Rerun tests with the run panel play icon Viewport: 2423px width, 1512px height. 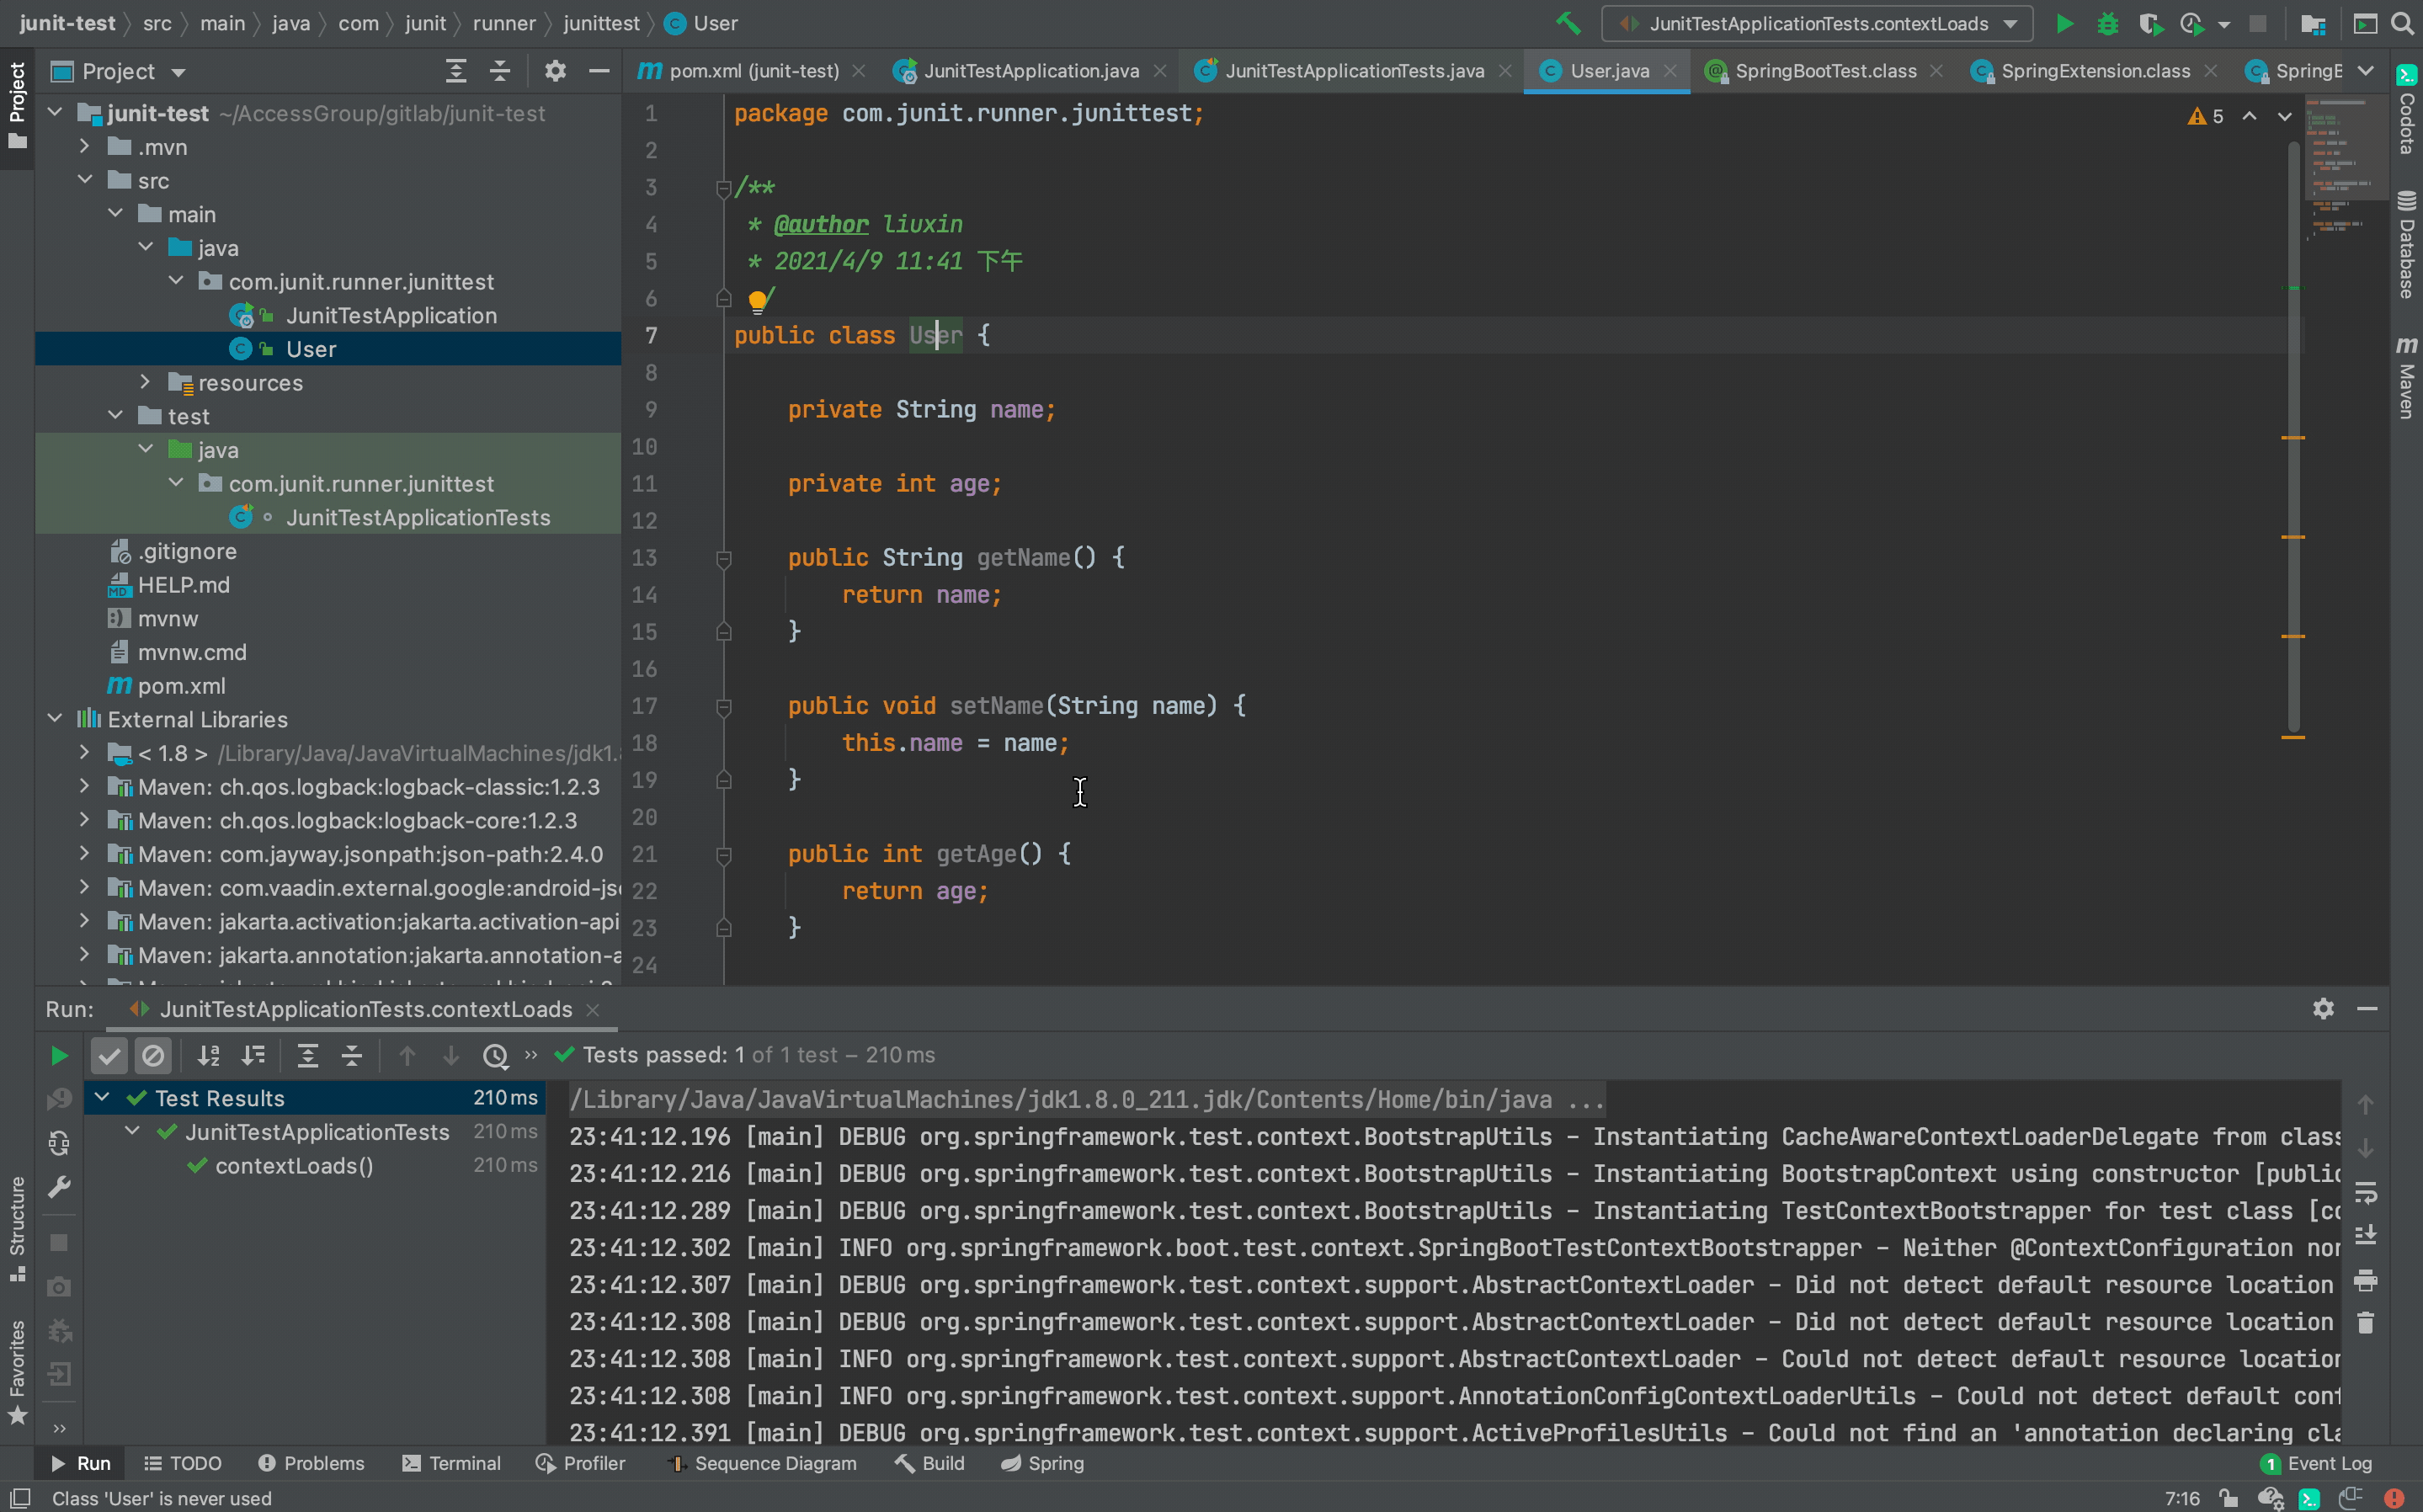59,1055
